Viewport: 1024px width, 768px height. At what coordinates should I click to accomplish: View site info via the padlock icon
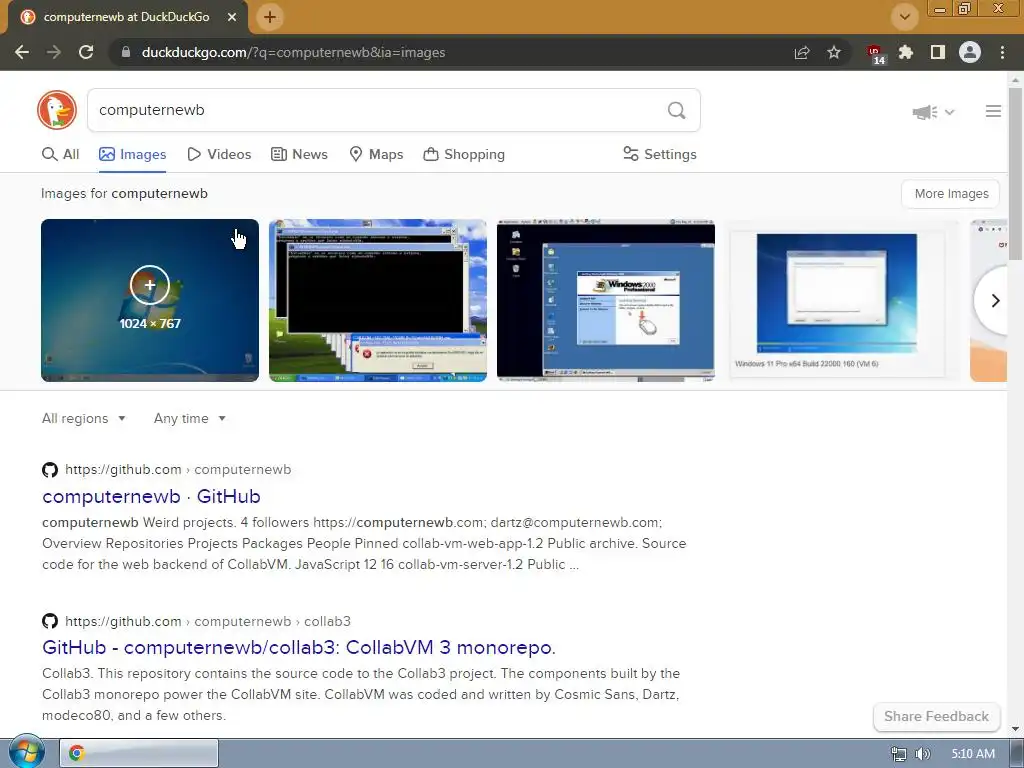tap(126, 52)
